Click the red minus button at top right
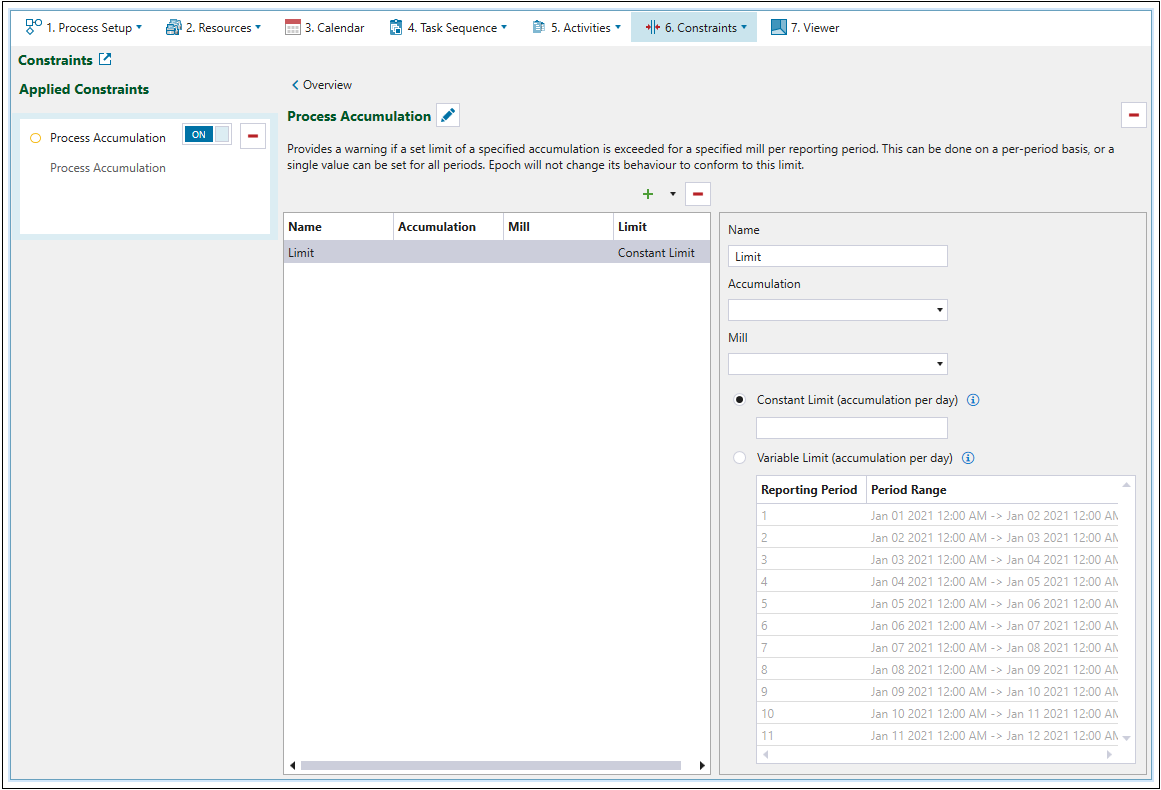Screen dimensions: 1161x790 click(x=1133, y=116)
